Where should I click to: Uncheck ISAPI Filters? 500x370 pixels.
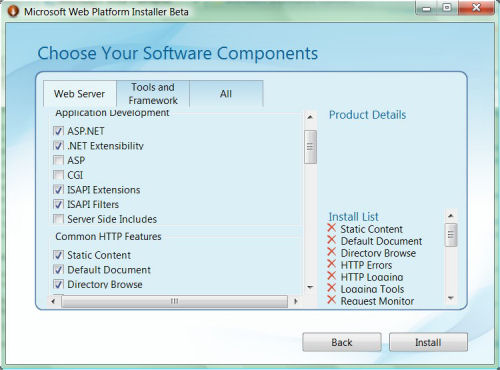(x=58, y=204)
